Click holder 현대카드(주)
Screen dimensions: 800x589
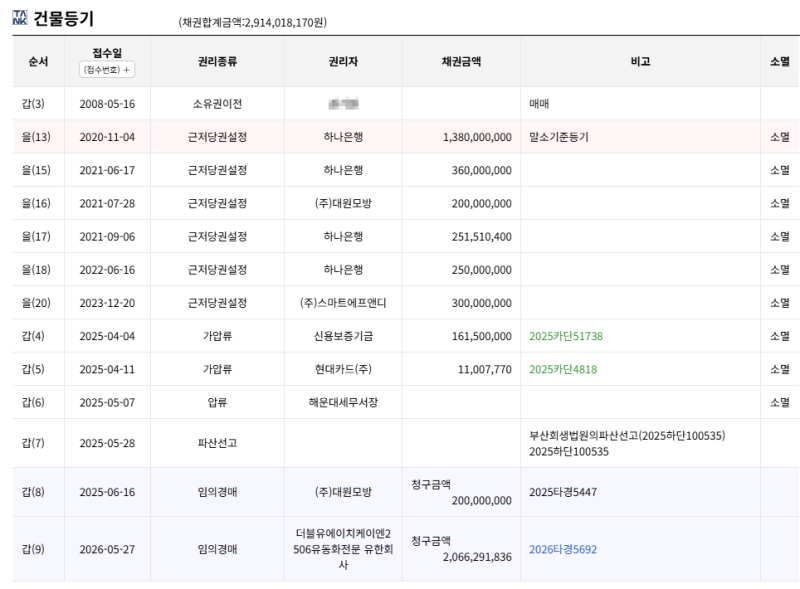343,370
